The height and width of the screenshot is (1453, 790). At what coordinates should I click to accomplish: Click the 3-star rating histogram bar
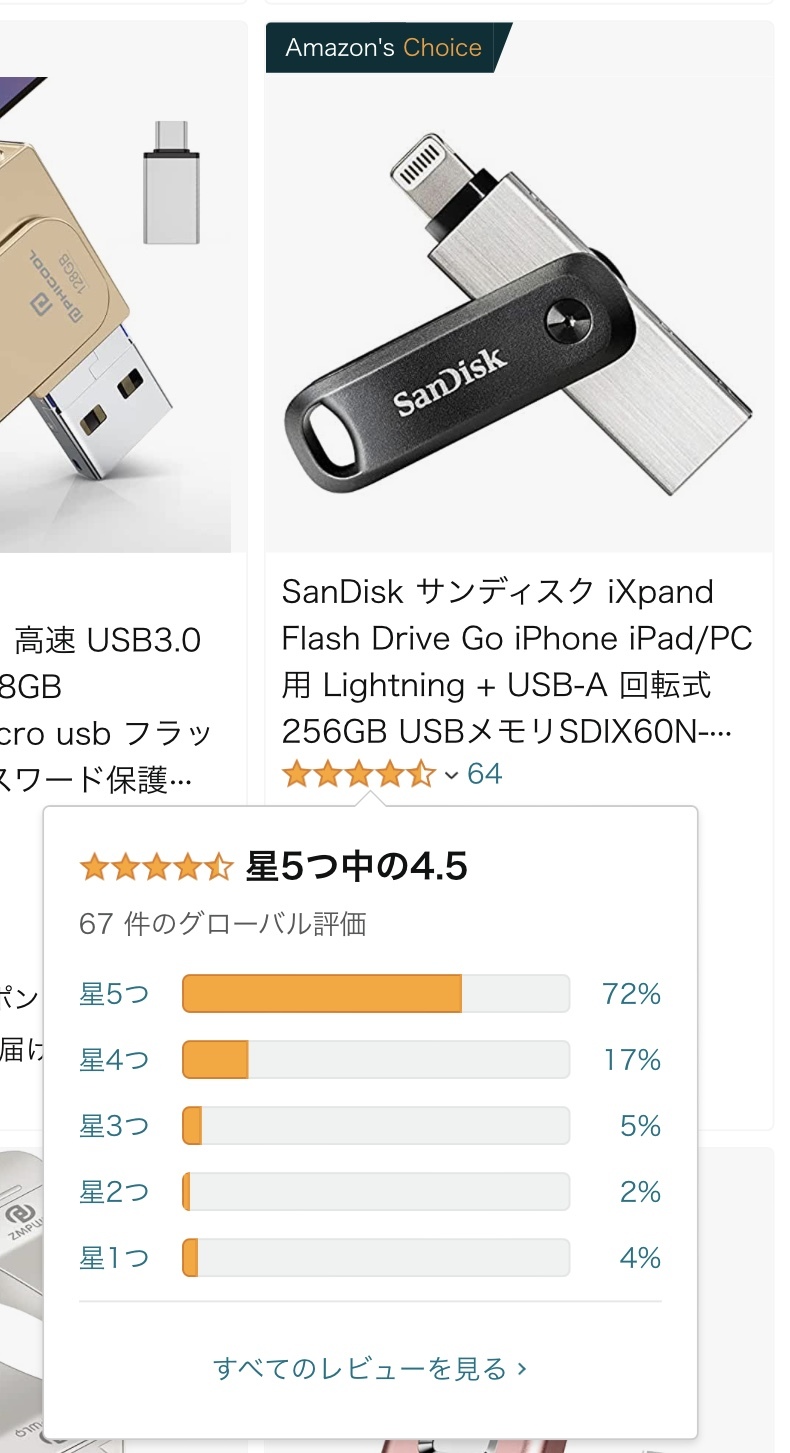375,1126
